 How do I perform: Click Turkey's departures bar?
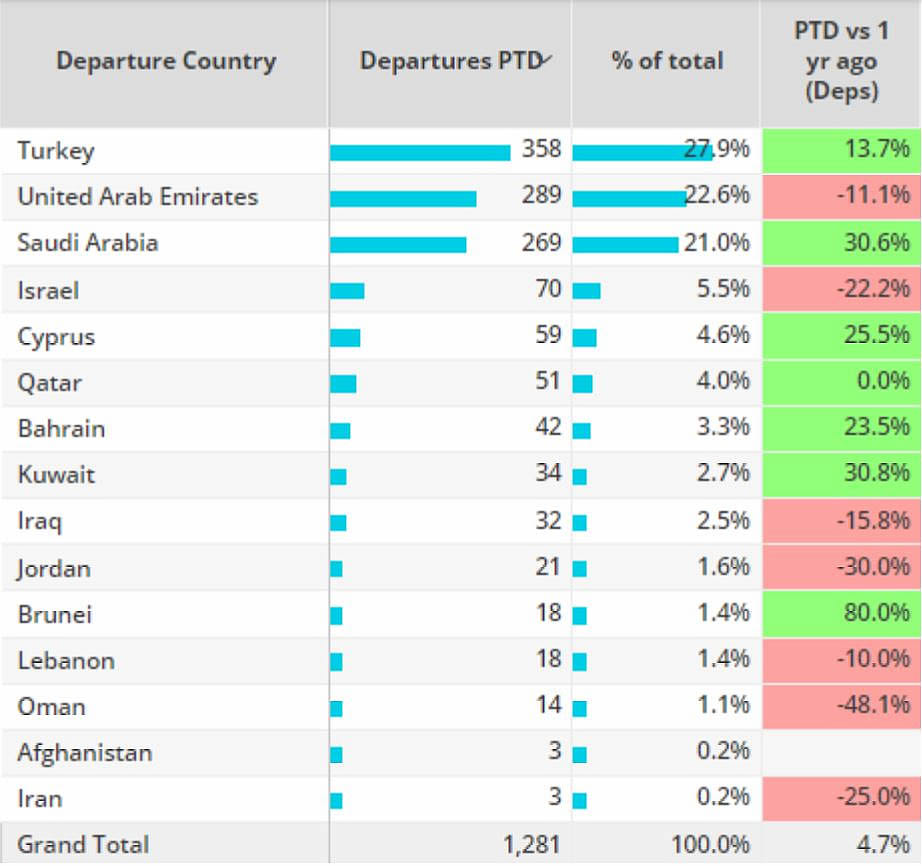tap(420, 152)
